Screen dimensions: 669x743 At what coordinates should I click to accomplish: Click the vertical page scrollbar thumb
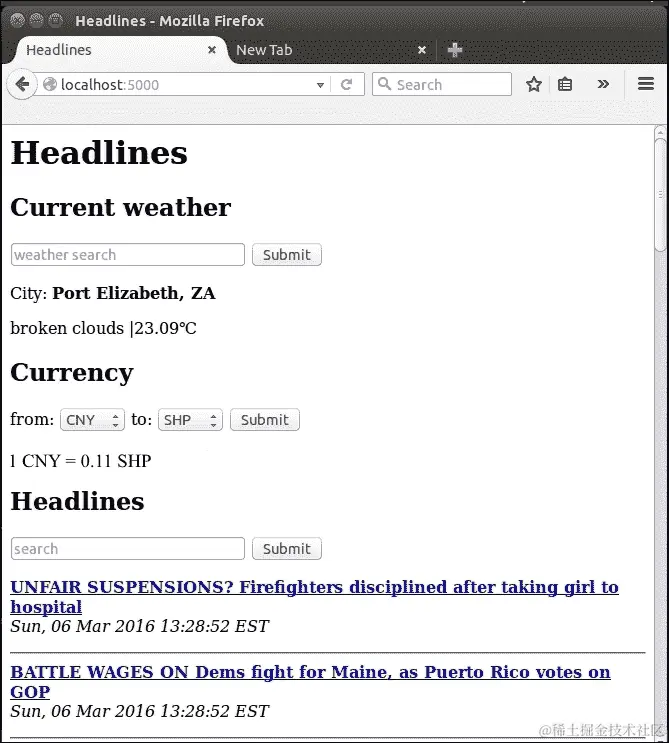(x=660, y=194)
